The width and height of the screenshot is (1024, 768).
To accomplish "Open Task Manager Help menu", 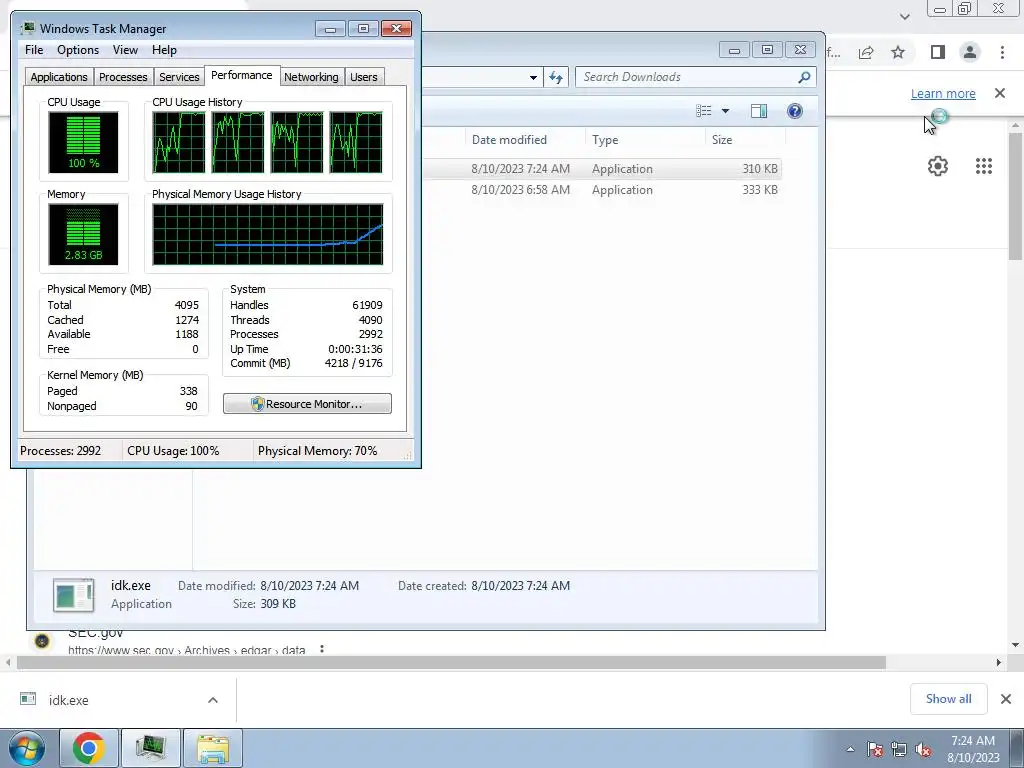I will 164,50.
